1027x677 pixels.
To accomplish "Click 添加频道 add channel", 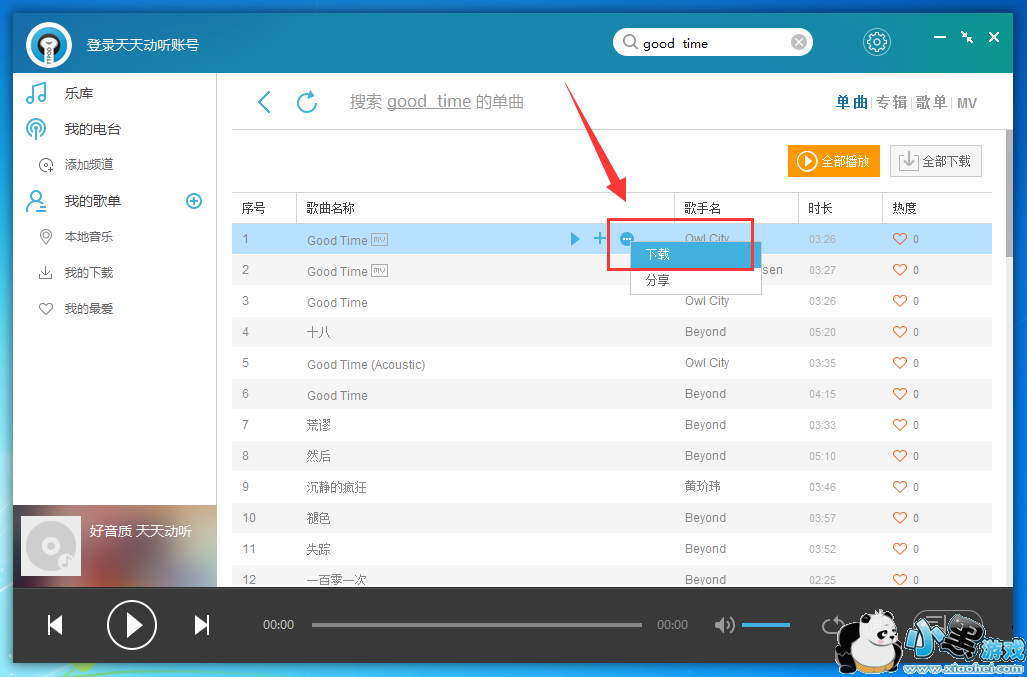I will tap(88, 165).
